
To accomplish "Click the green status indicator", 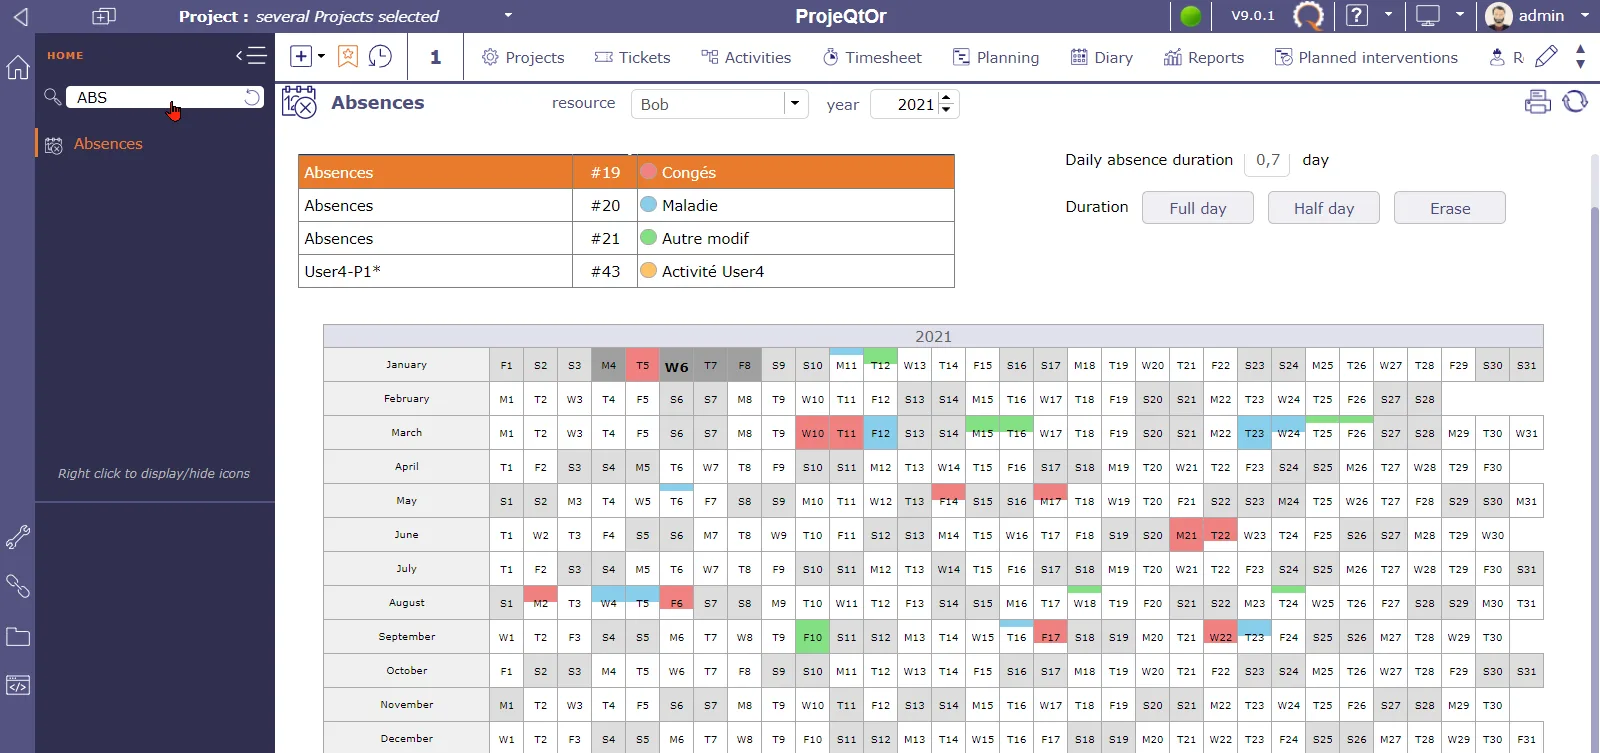I will tap(1191, 16).
